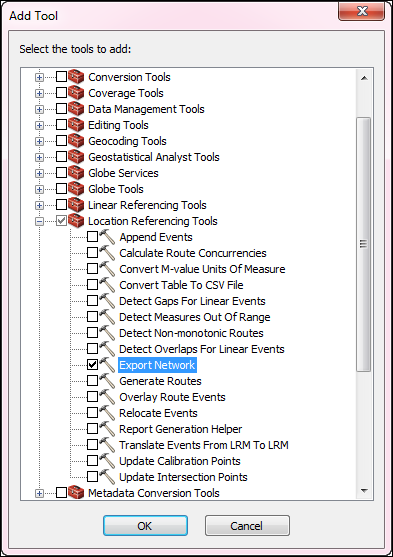Viewport: 393px width, 557px height.
Task: Click the hammer icon for Export Network
Action: click(107, 364)
